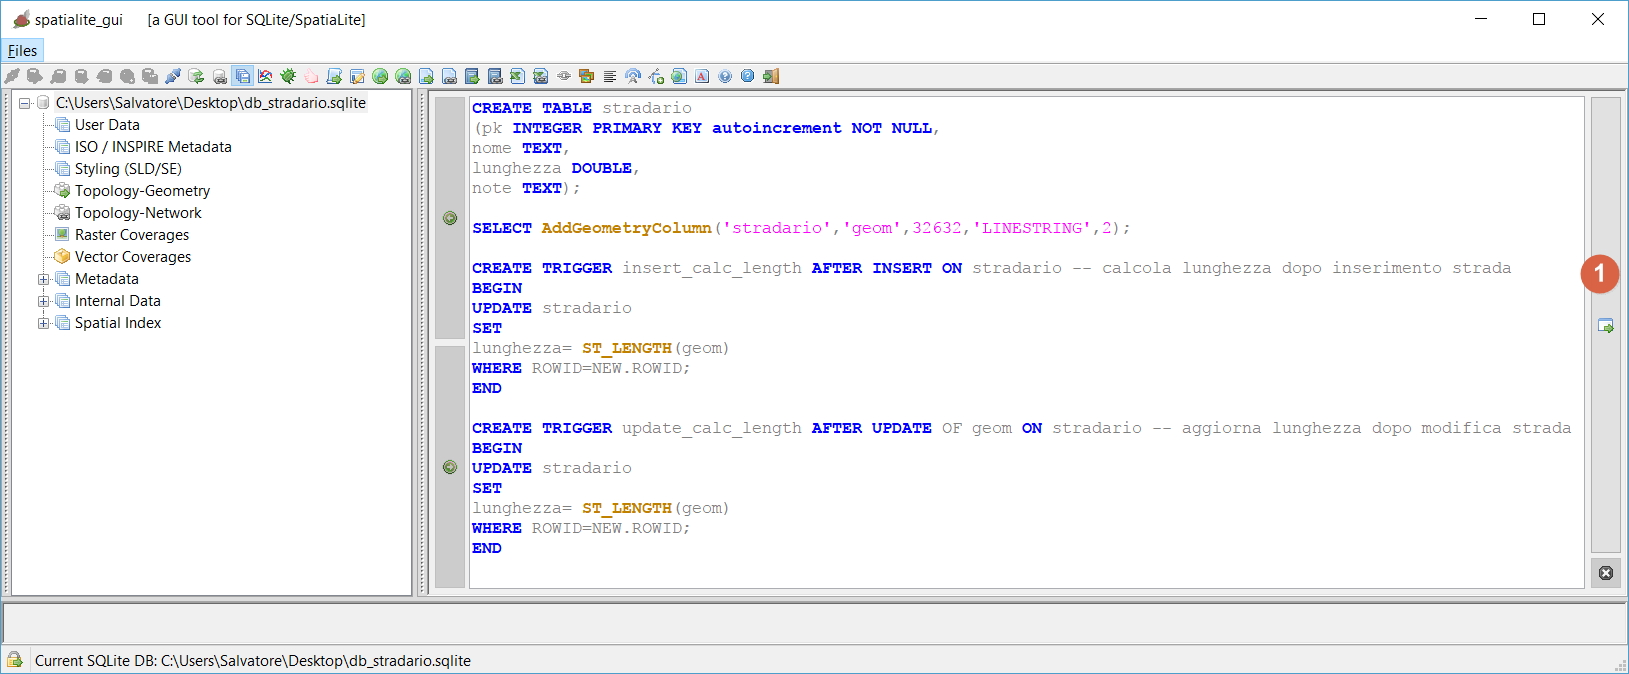Screen dimensions: 1629x674
Task: Click the text-lines charset toolbar icon
Action: coord(610,76)
